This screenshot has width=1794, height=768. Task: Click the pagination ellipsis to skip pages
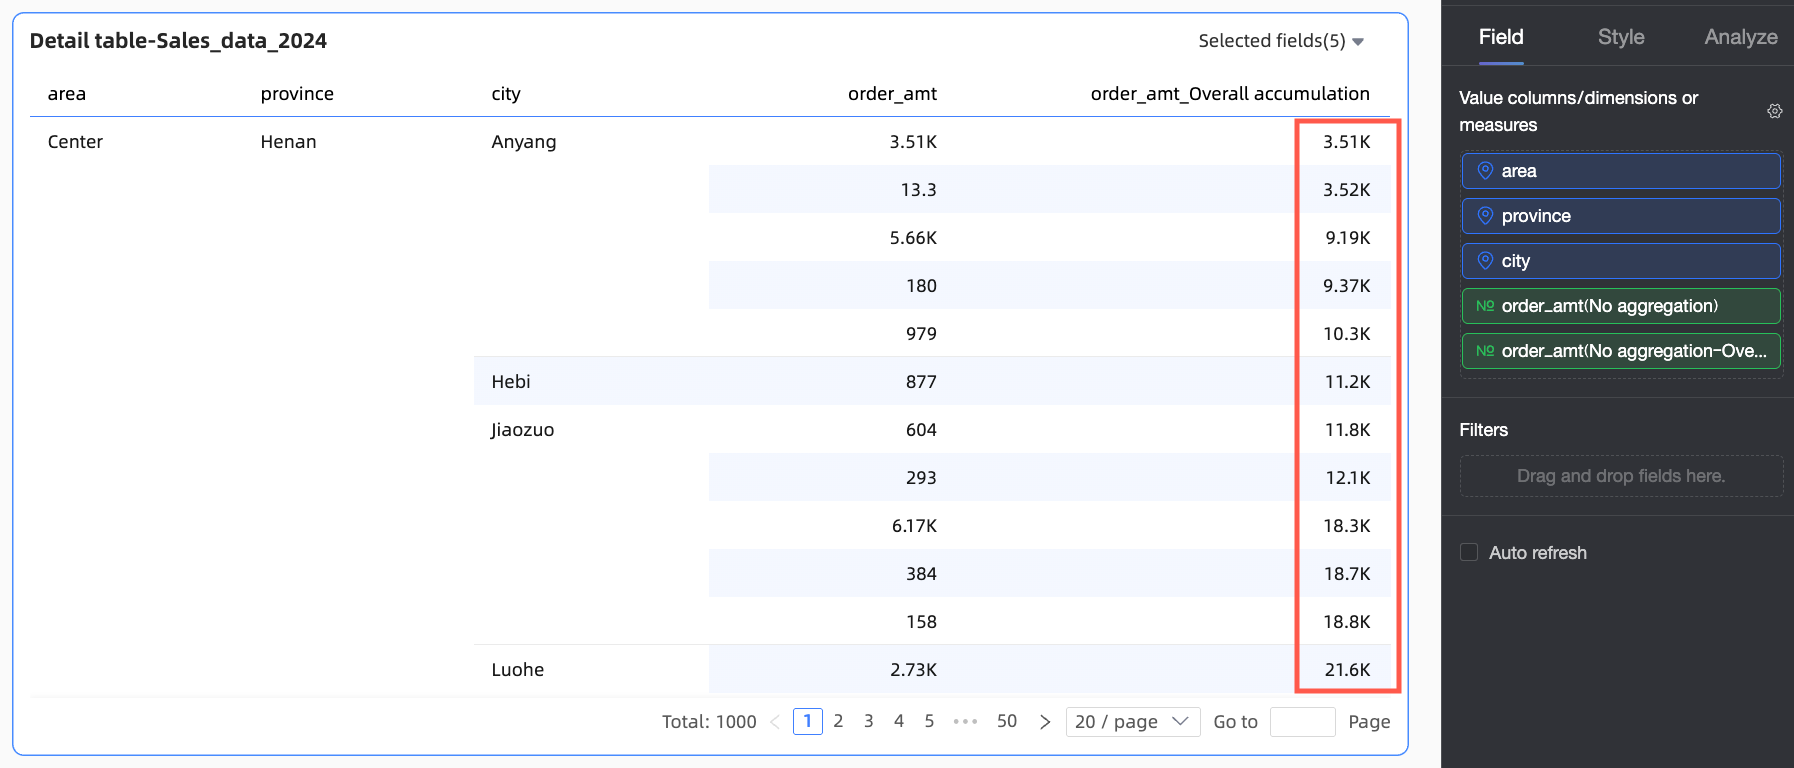click(x=965, y=722)
